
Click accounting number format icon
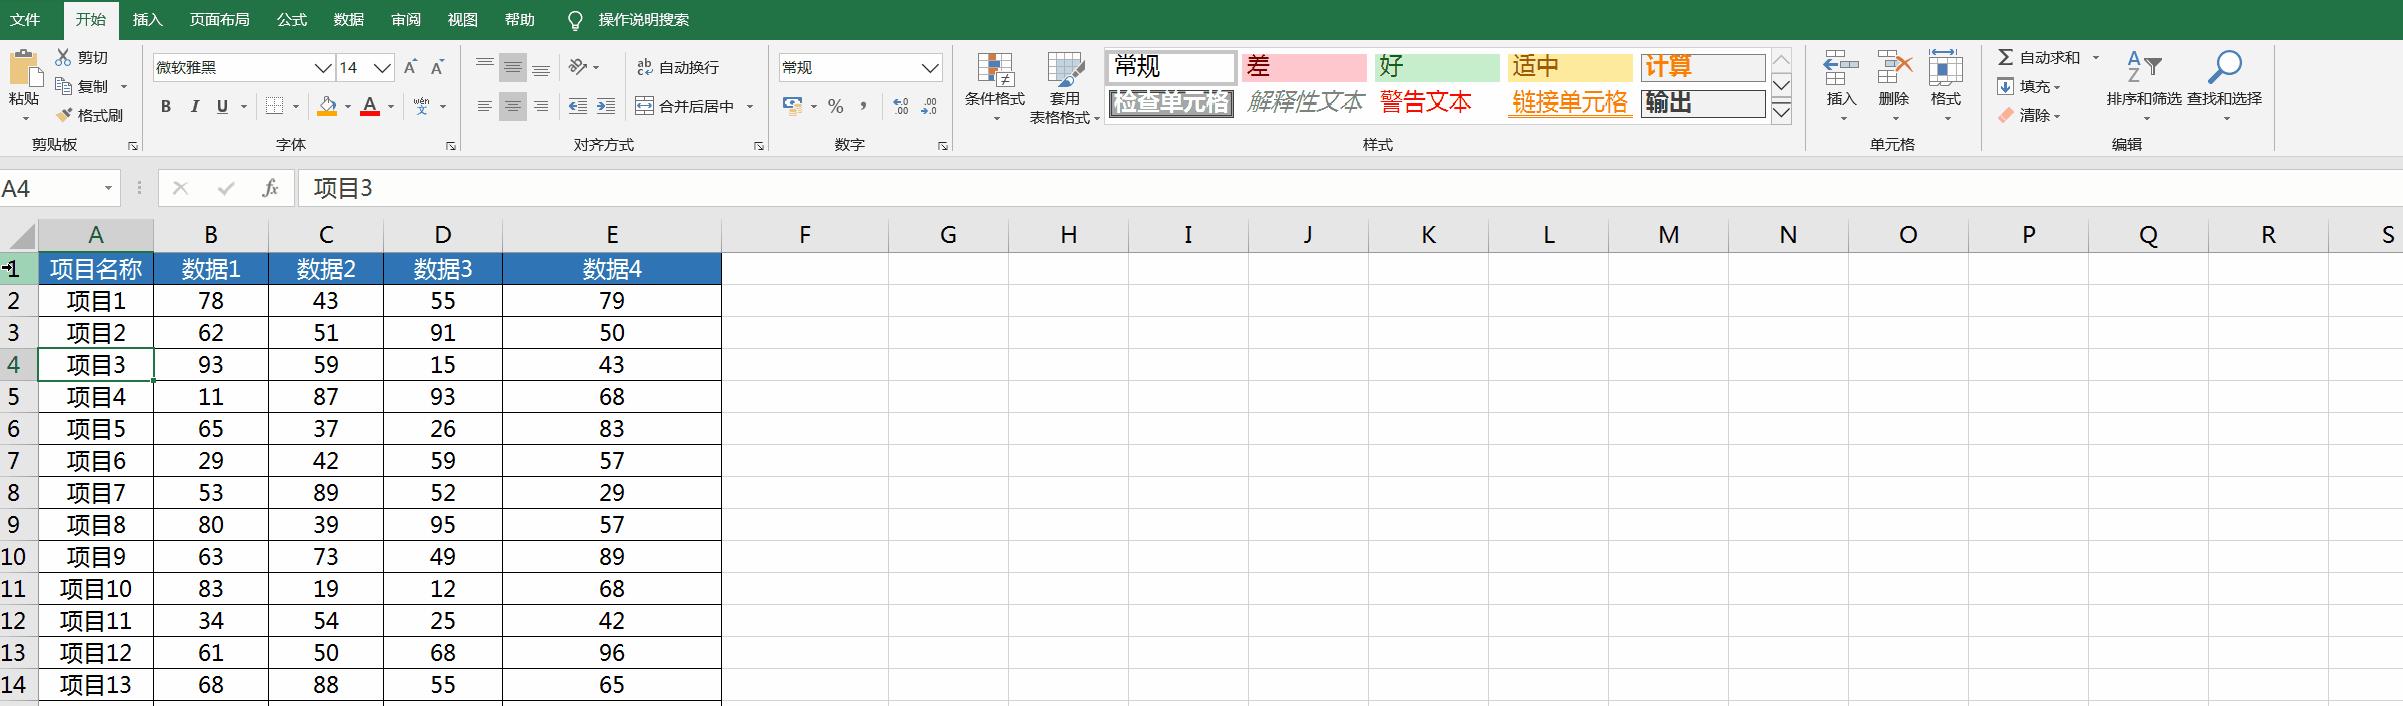793,106
